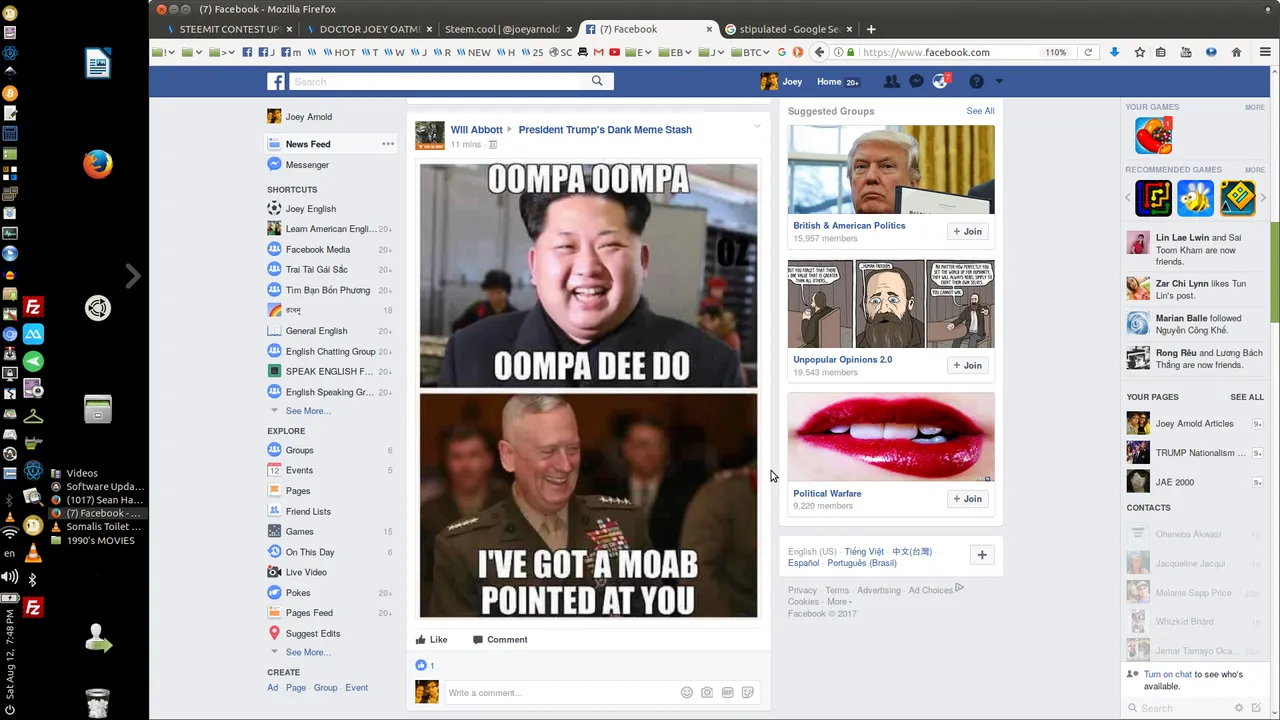Click the Write a comment field
Screen dimensions: 1280x720
560,692
